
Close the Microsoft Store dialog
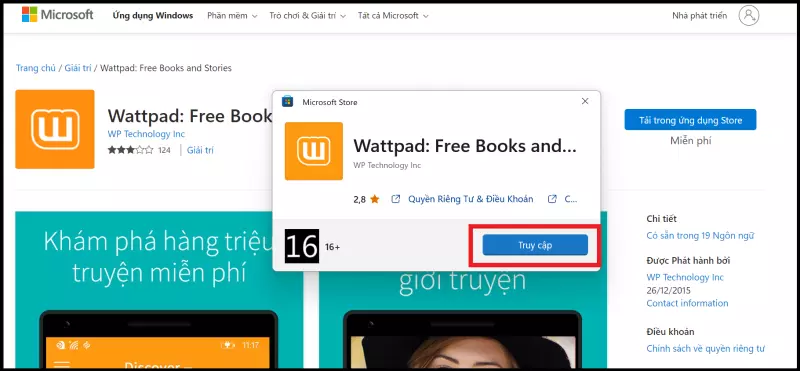(x=585, y=101)
